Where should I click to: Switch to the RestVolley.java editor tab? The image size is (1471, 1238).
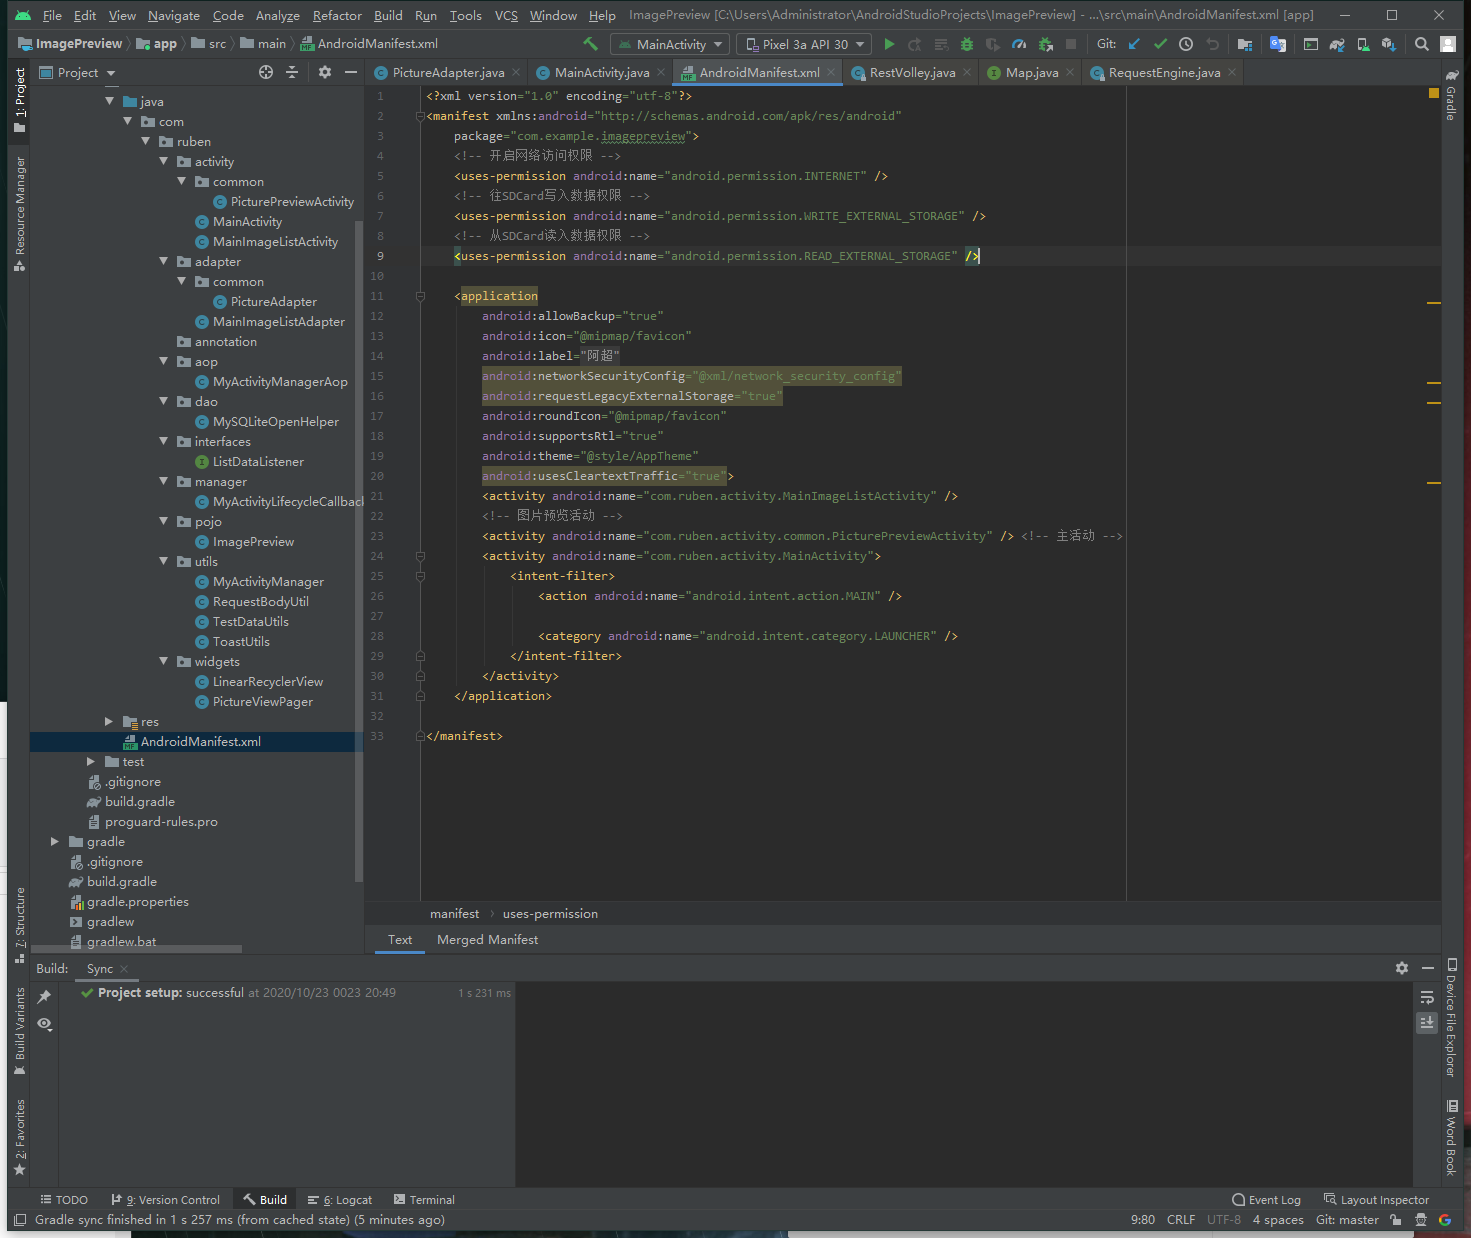911,72
